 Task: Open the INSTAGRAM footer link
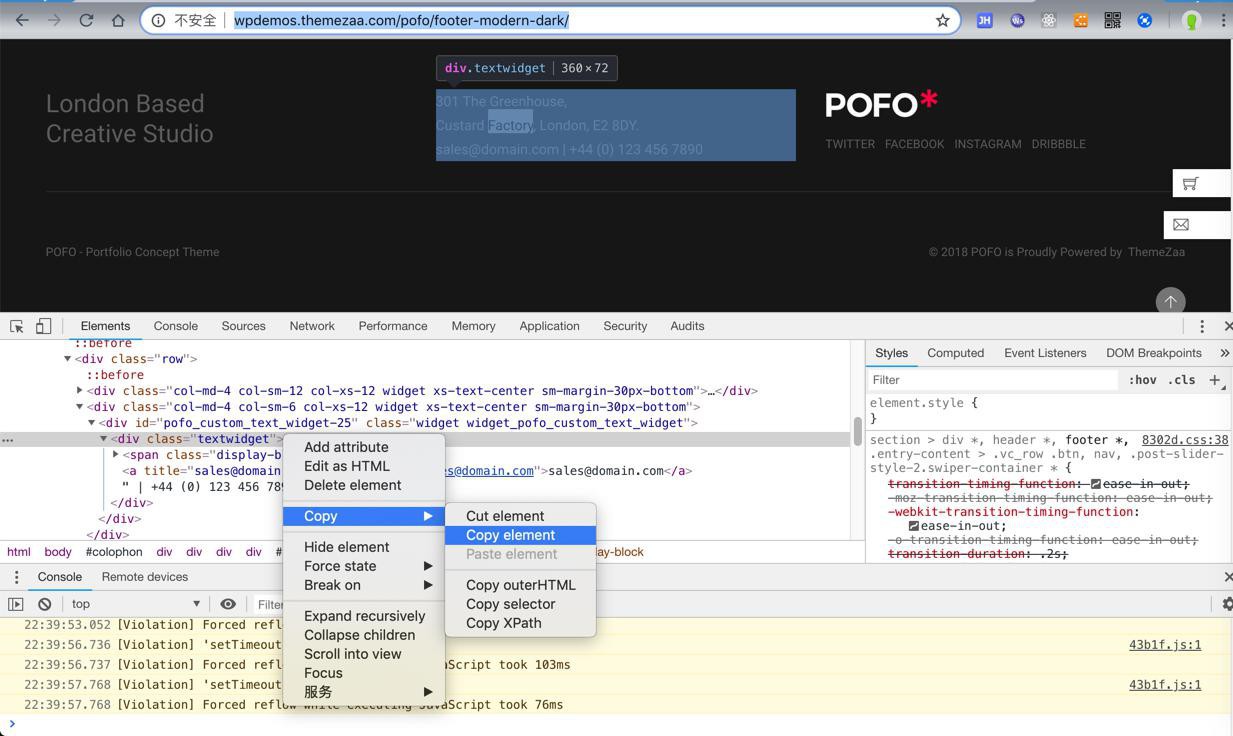pyautogui.click(x=988, y=144)
